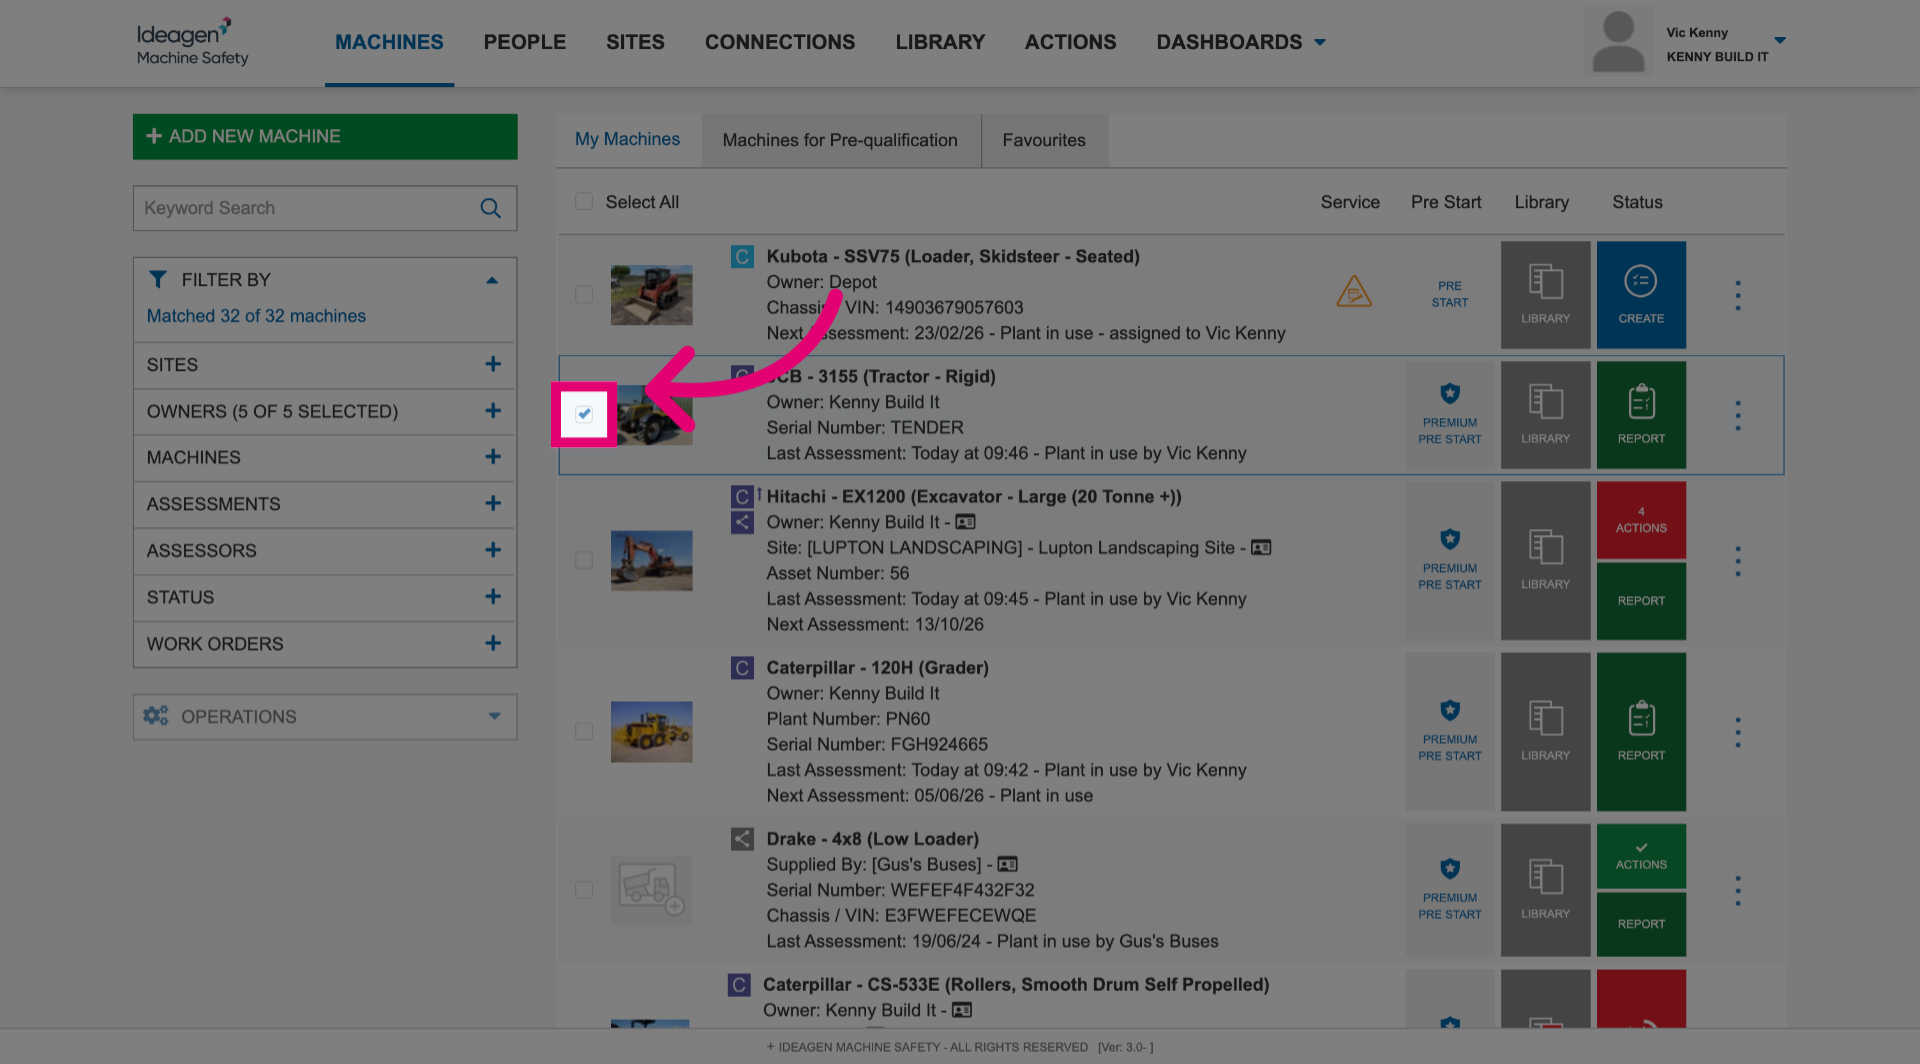
Task: Click the contact card icon after Lupton Landscaping Site
Action: click(x=1261, y=547)
